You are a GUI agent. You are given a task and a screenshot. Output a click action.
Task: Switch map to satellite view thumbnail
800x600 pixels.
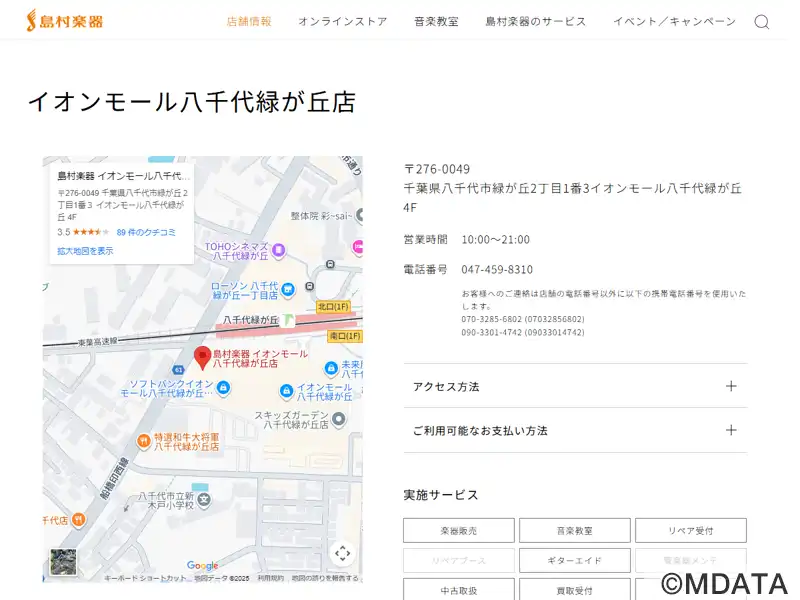pos(63,562)
